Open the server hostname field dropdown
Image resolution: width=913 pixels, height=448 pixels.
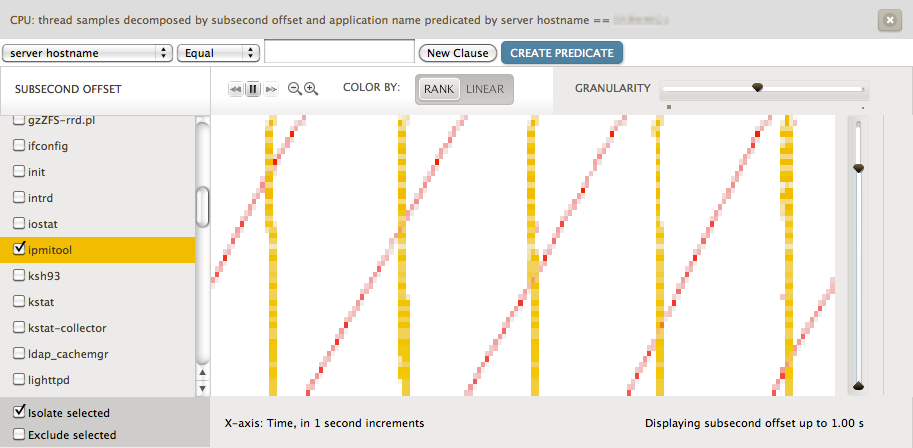tap(87, 53)
